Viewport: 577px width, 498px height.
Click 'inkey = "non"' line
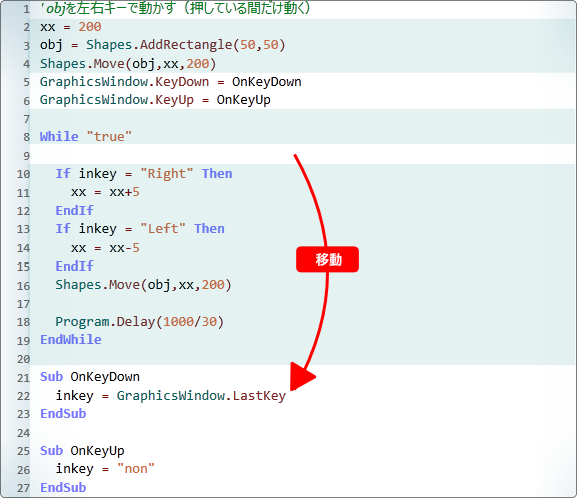tap(105, 469)
